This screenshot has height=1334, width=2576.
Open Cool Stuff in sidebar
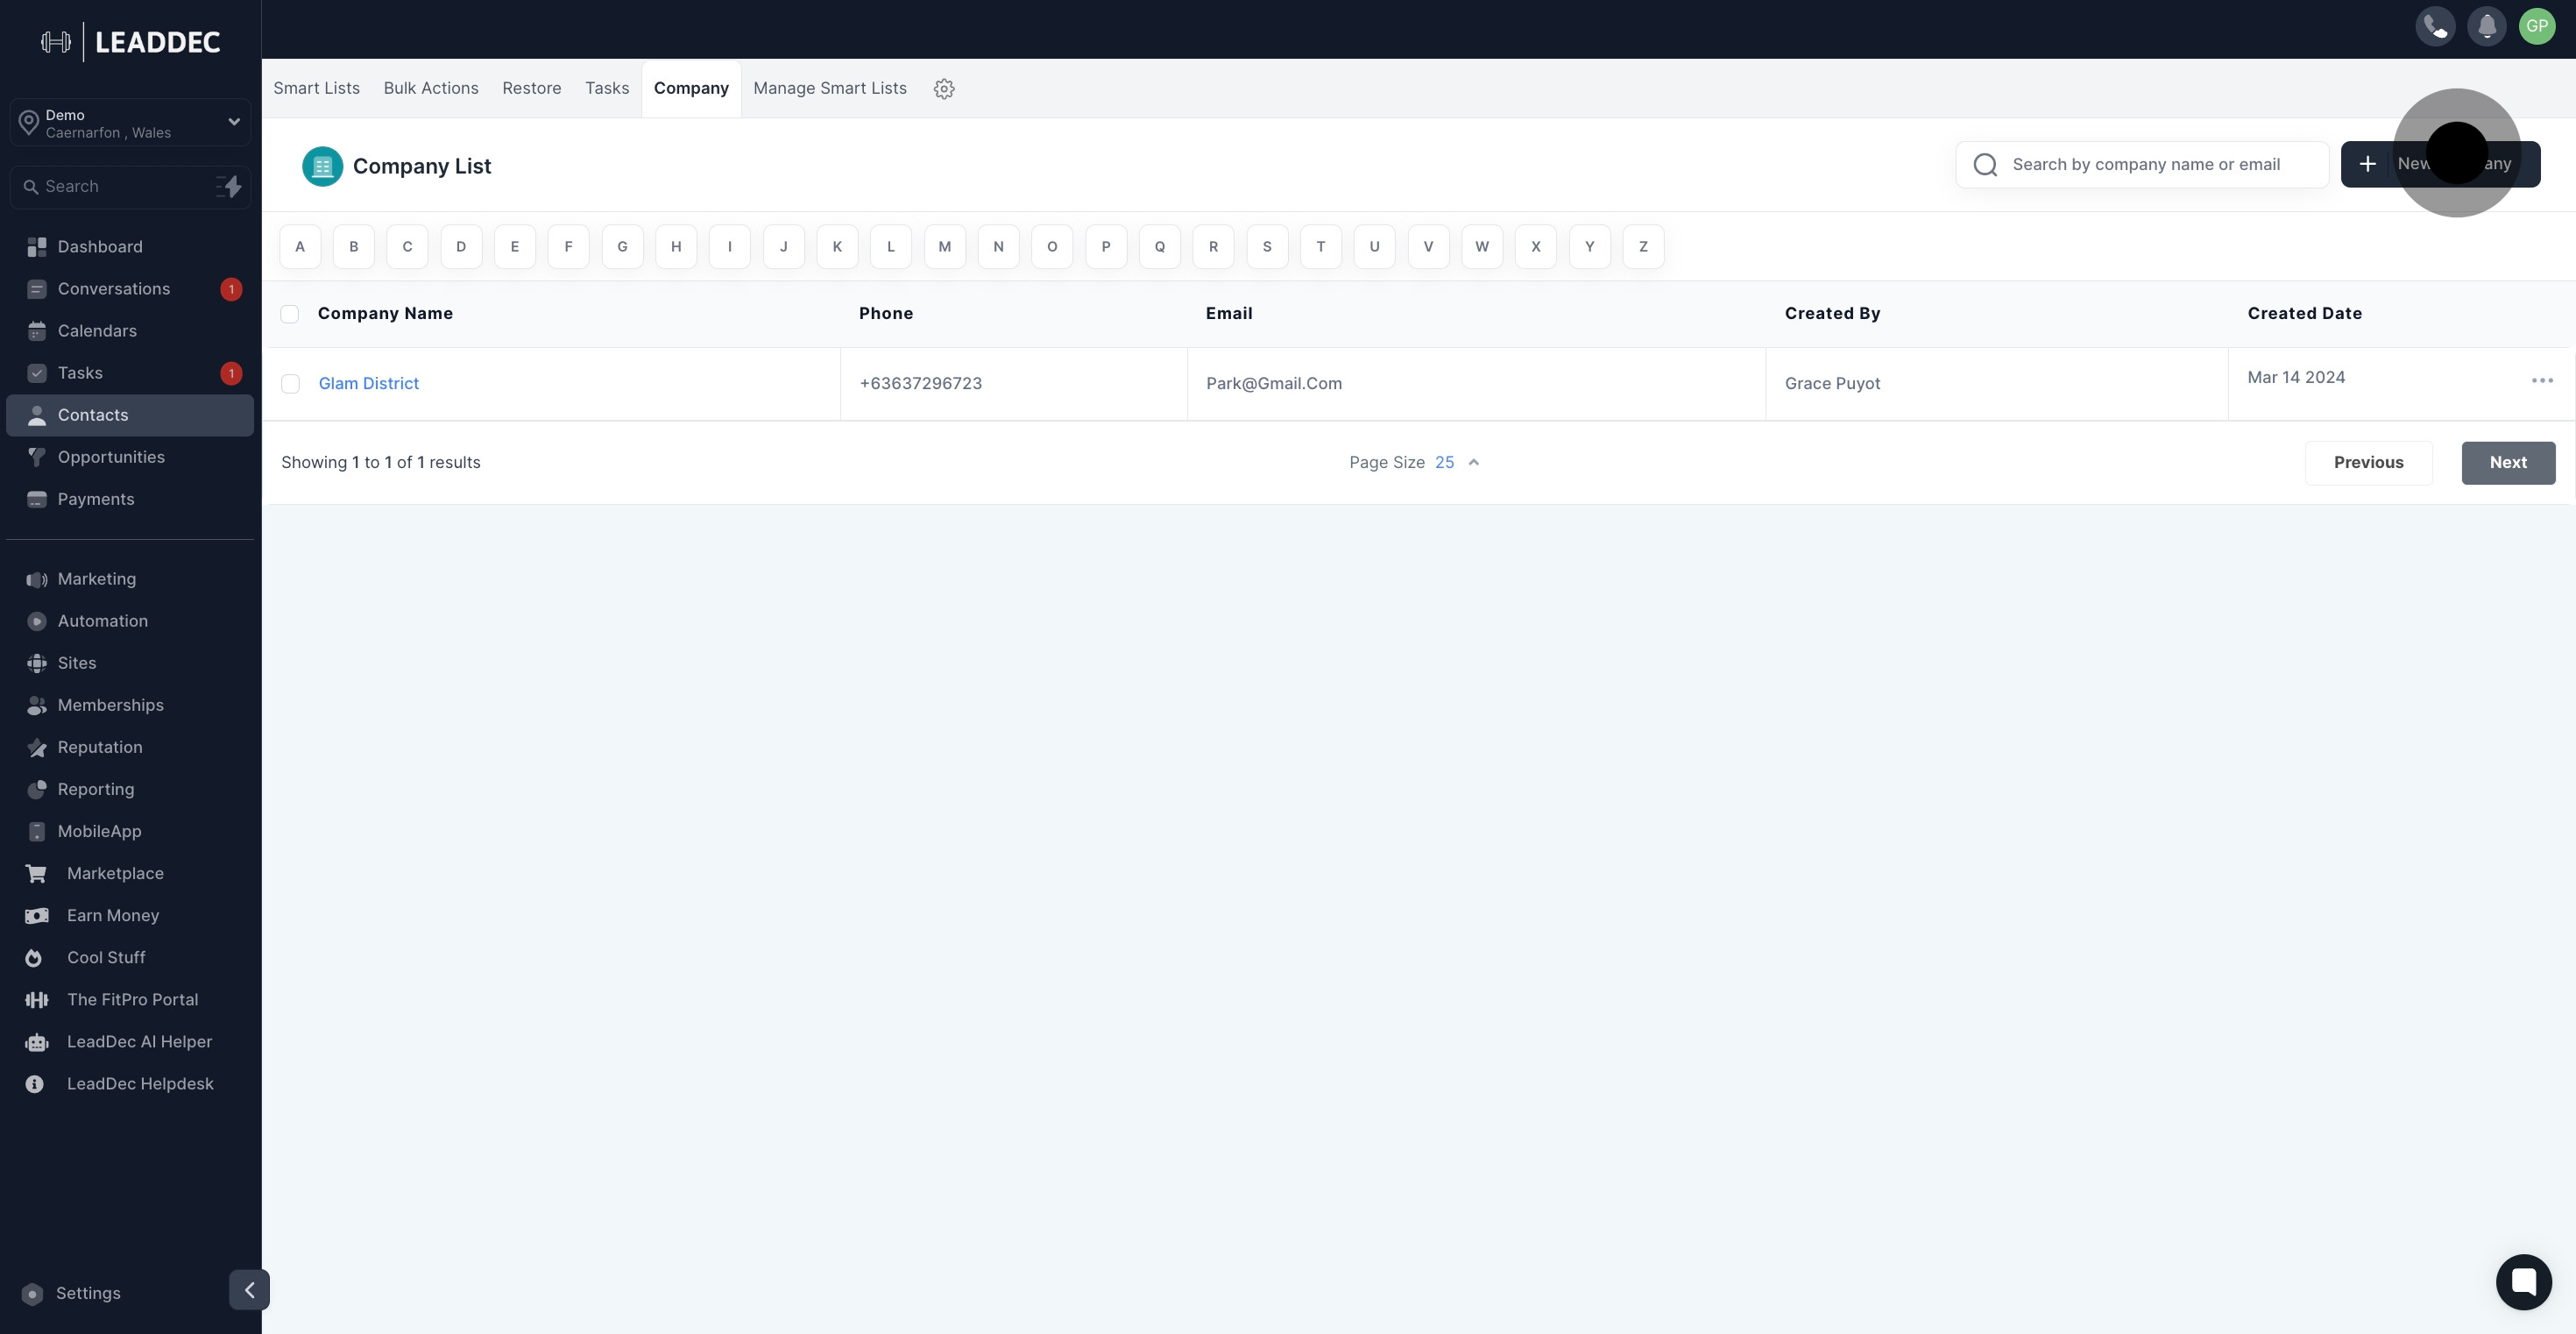pos(130,957)
